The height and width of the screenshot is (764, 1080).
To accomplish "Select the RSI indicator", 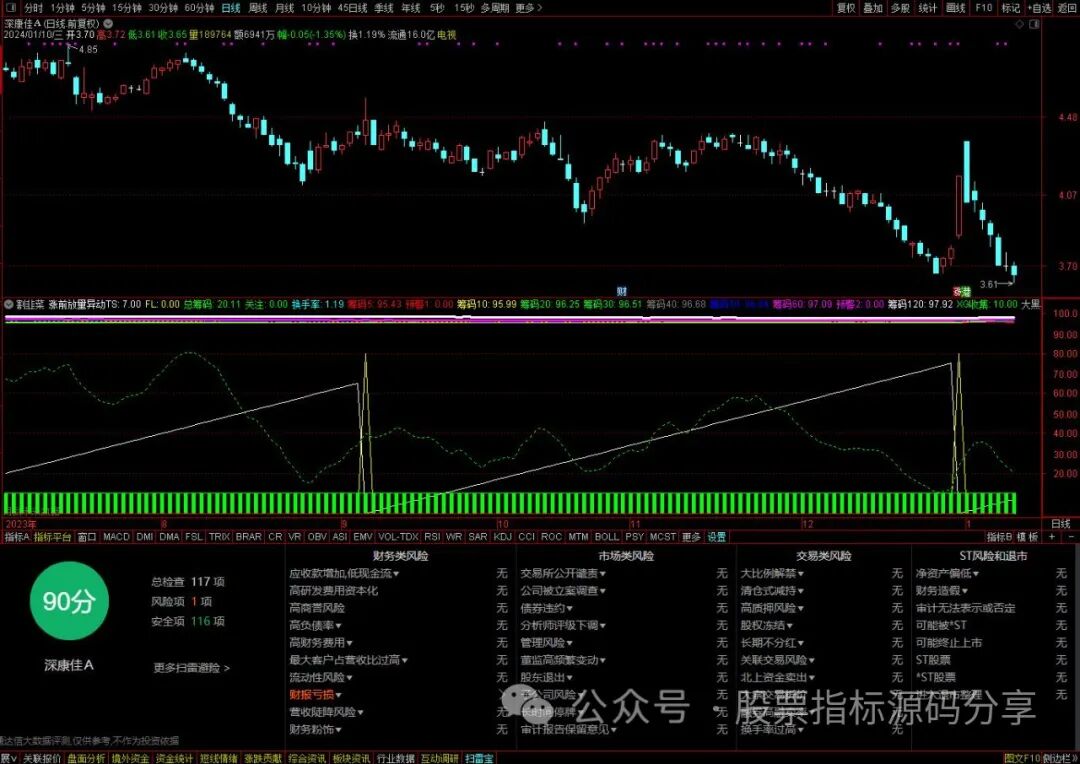I will click(432, 537).
